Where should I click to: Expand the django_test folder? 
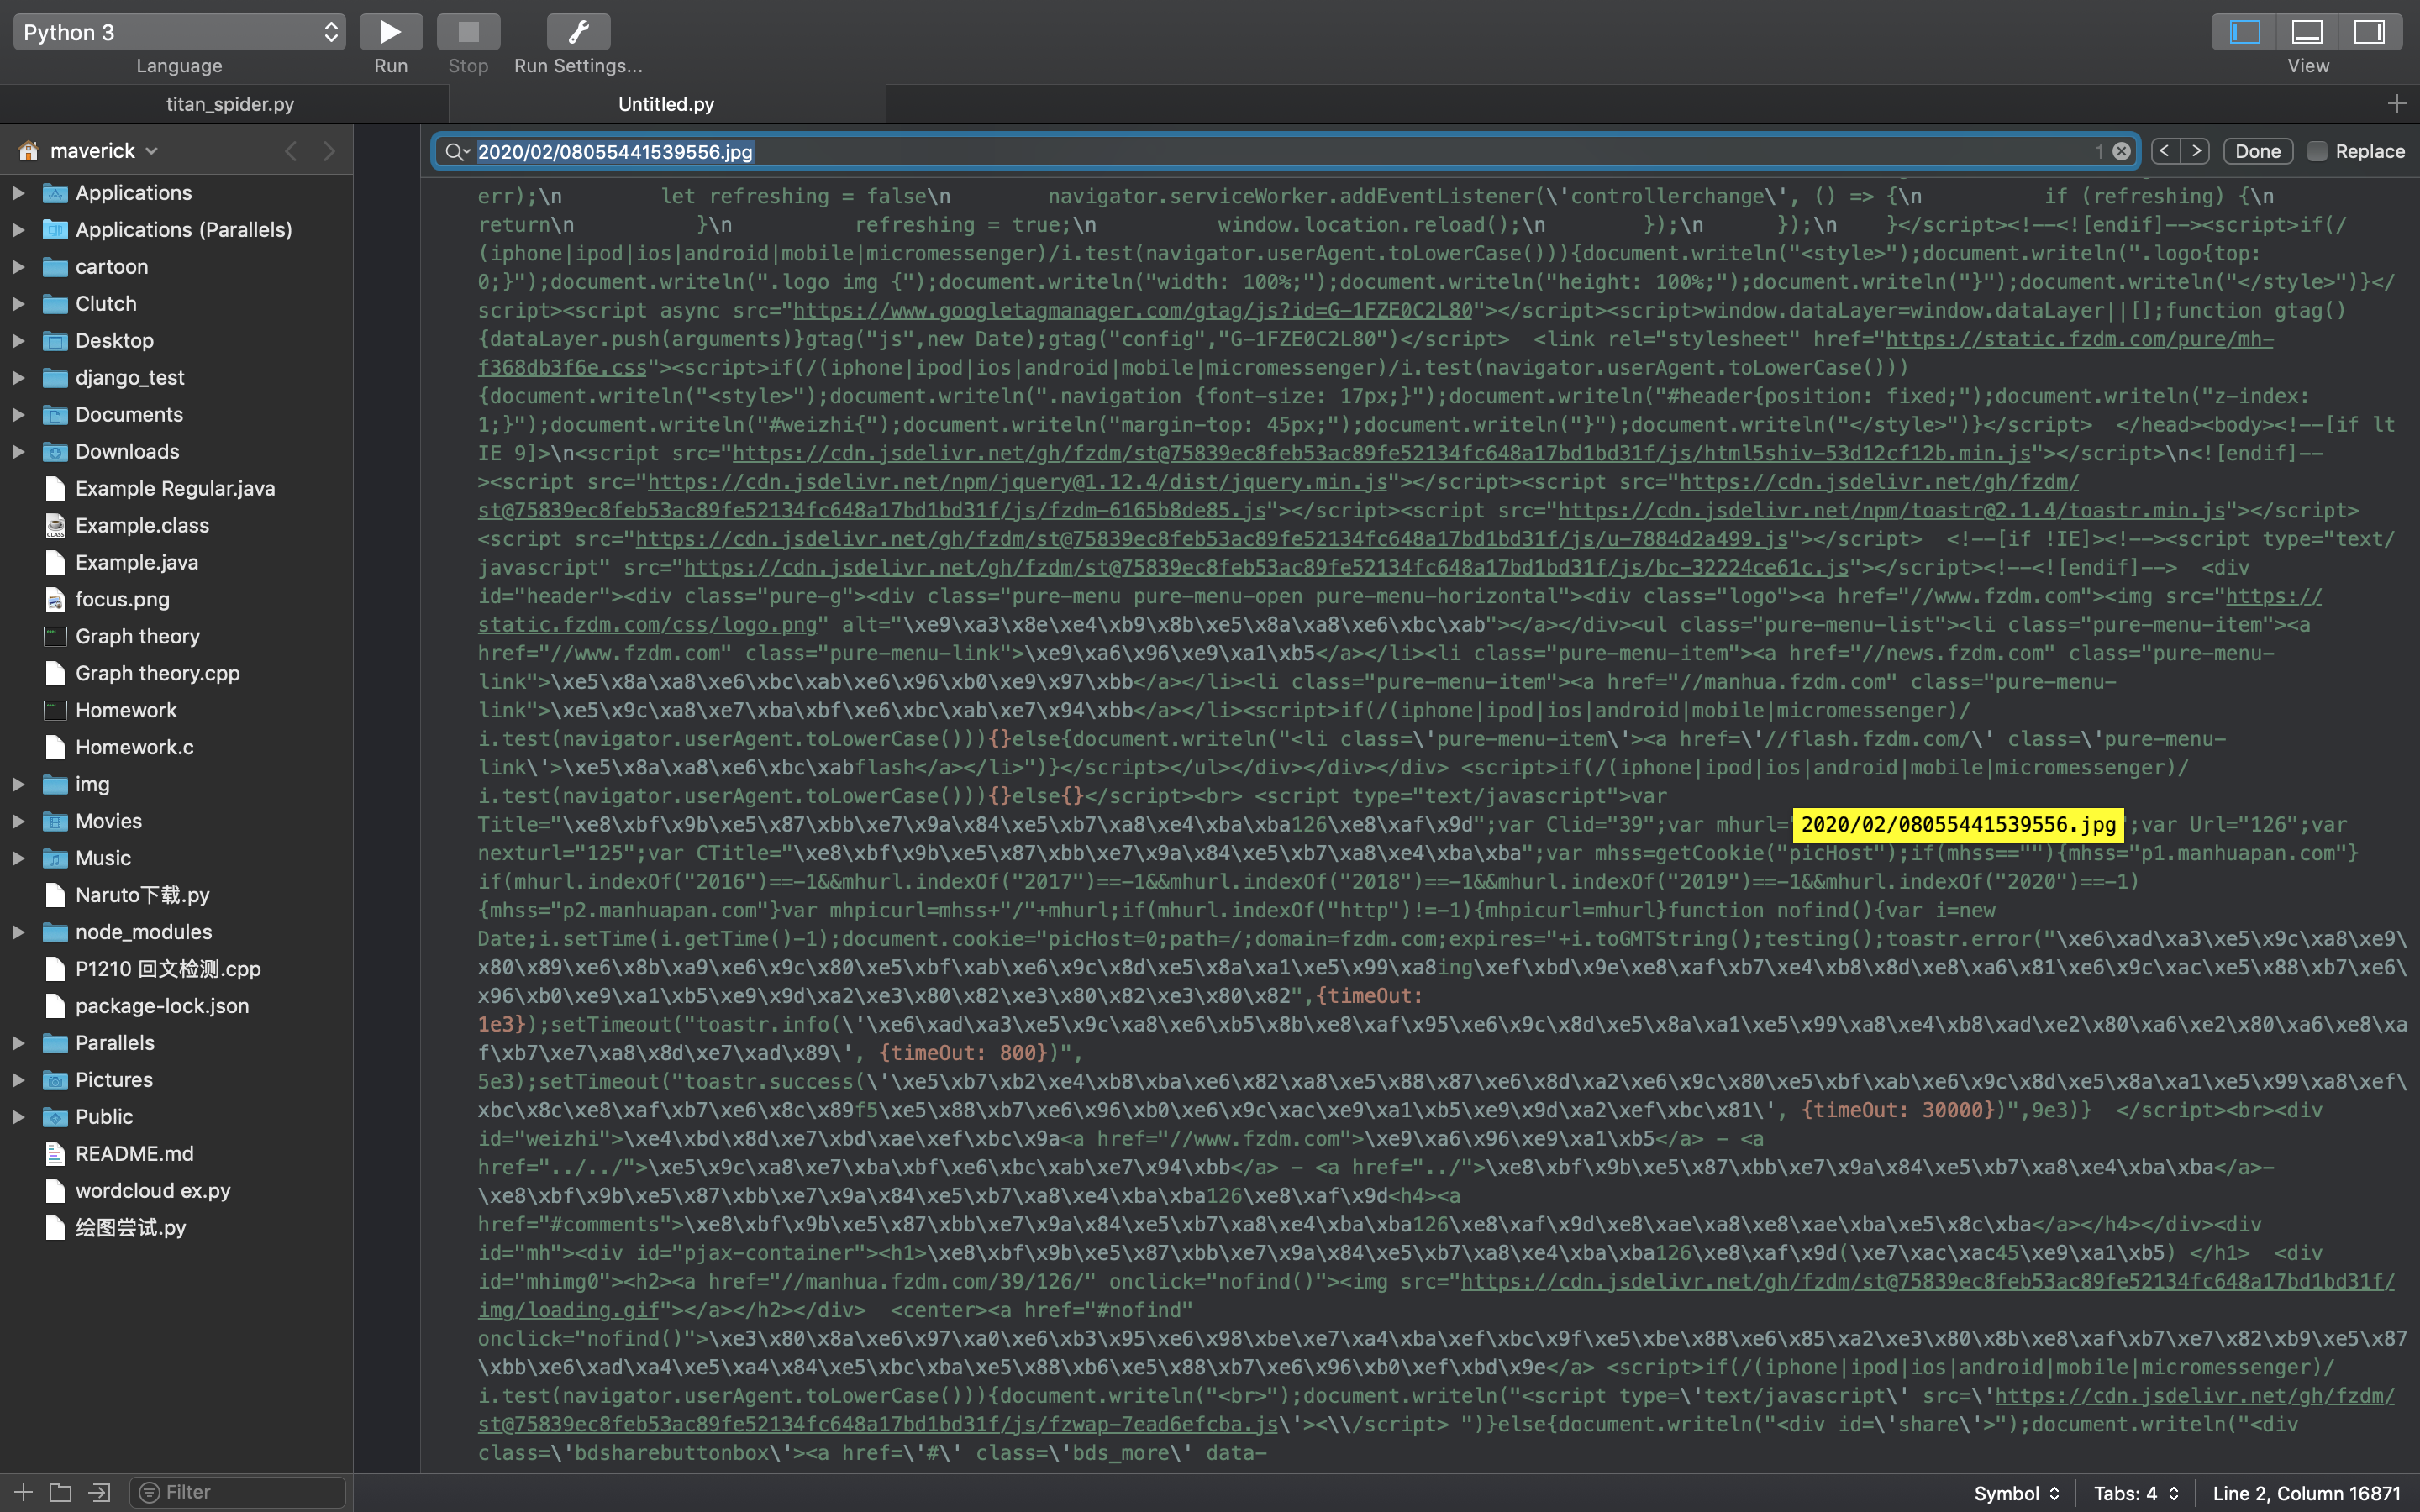point(18,378)
